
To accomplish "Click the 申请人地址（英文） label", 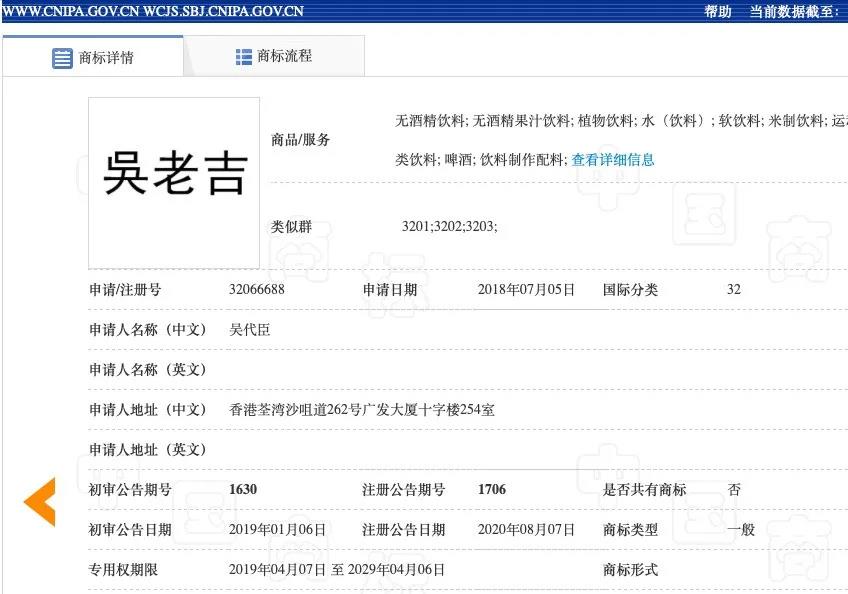I will [148, 450].
